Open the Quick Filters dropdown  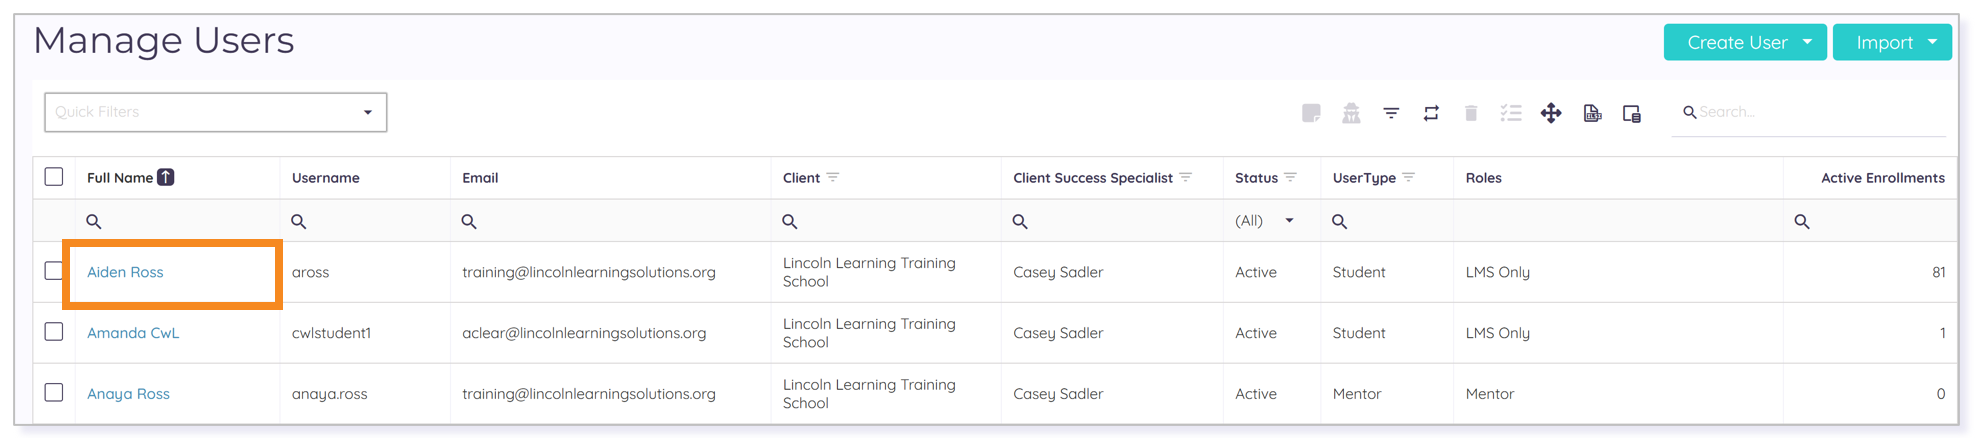pyautogui.click(x=216, y=112)
